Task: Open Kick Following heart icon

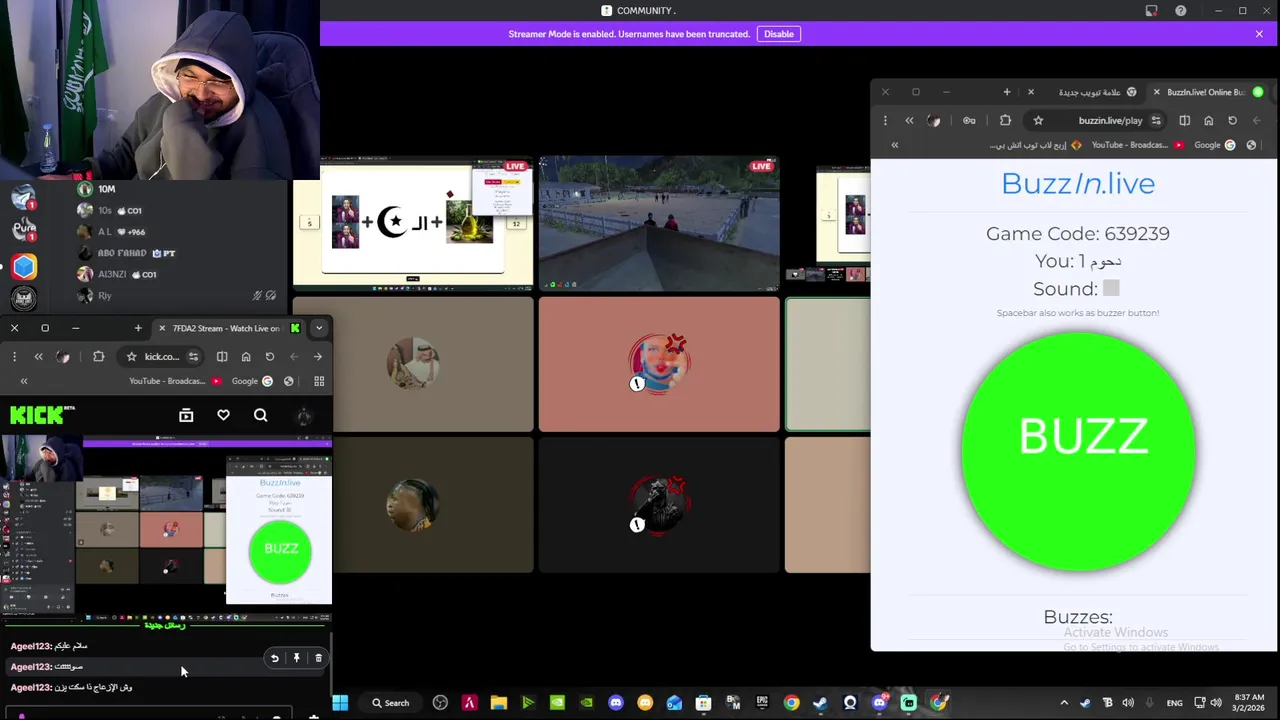Action: (x=223, y=415)
